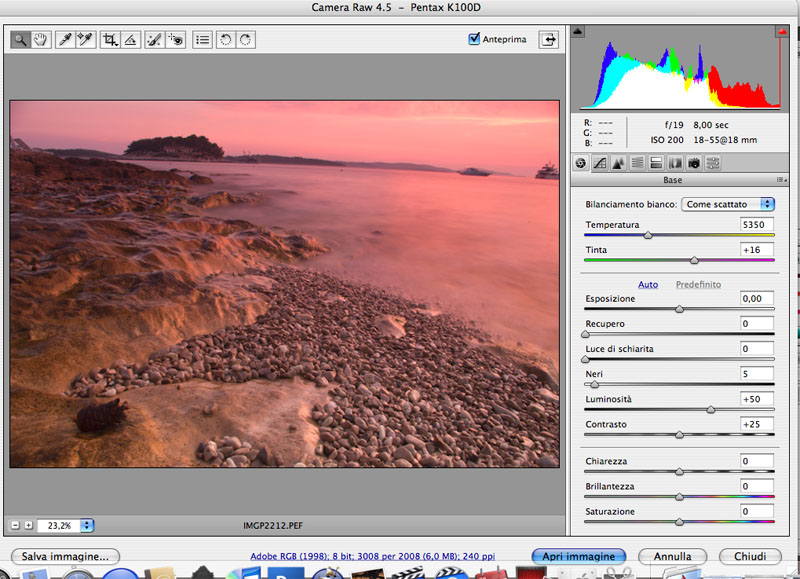Choose the Red Eye Removal tool

tap(176, 40)
